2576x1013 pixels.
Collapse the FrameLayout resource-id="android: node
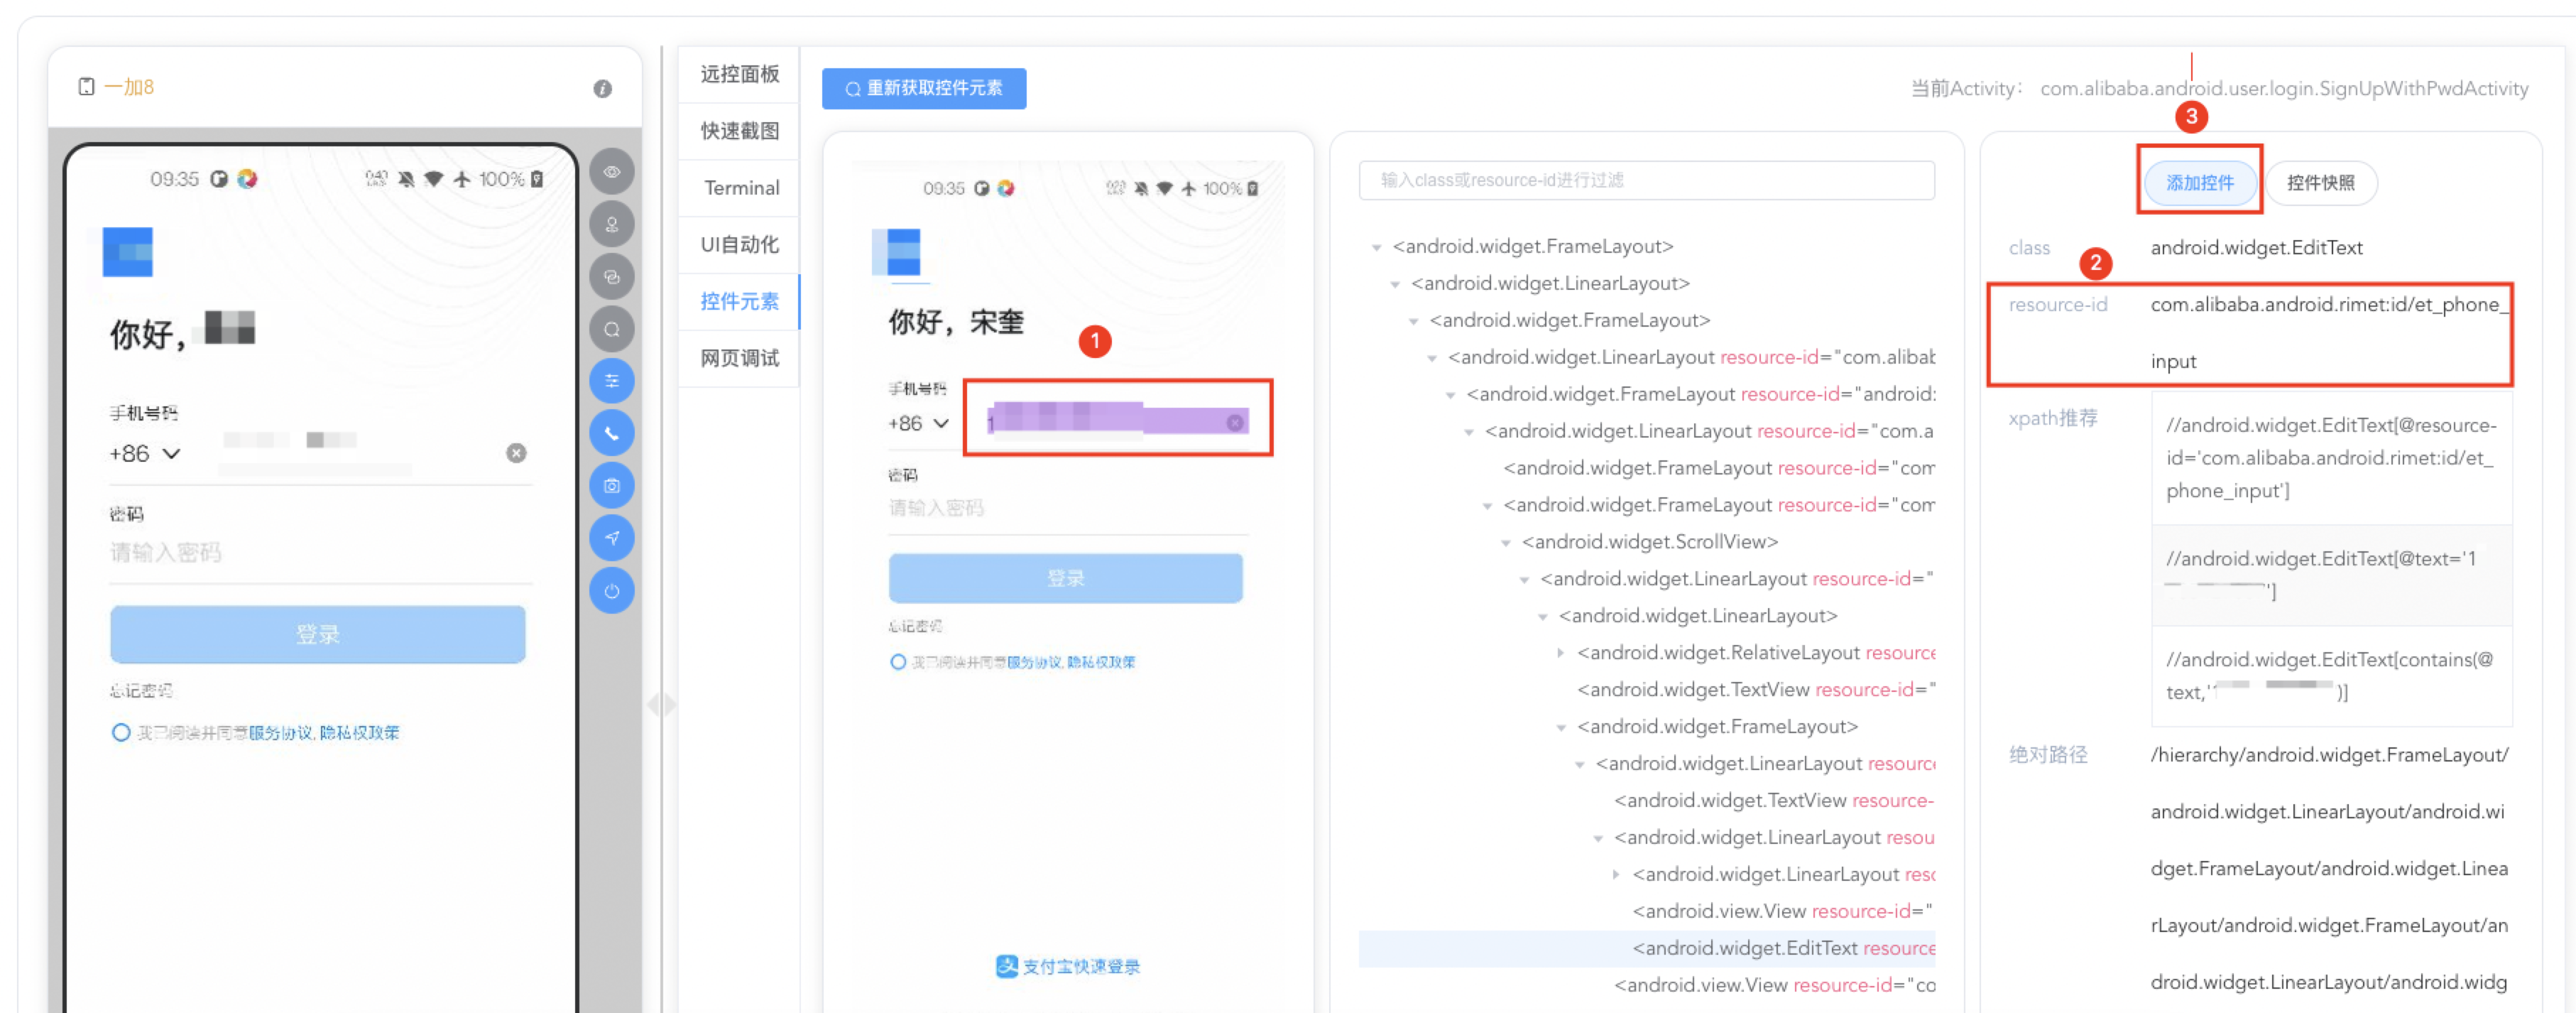tap(1450, 395)
